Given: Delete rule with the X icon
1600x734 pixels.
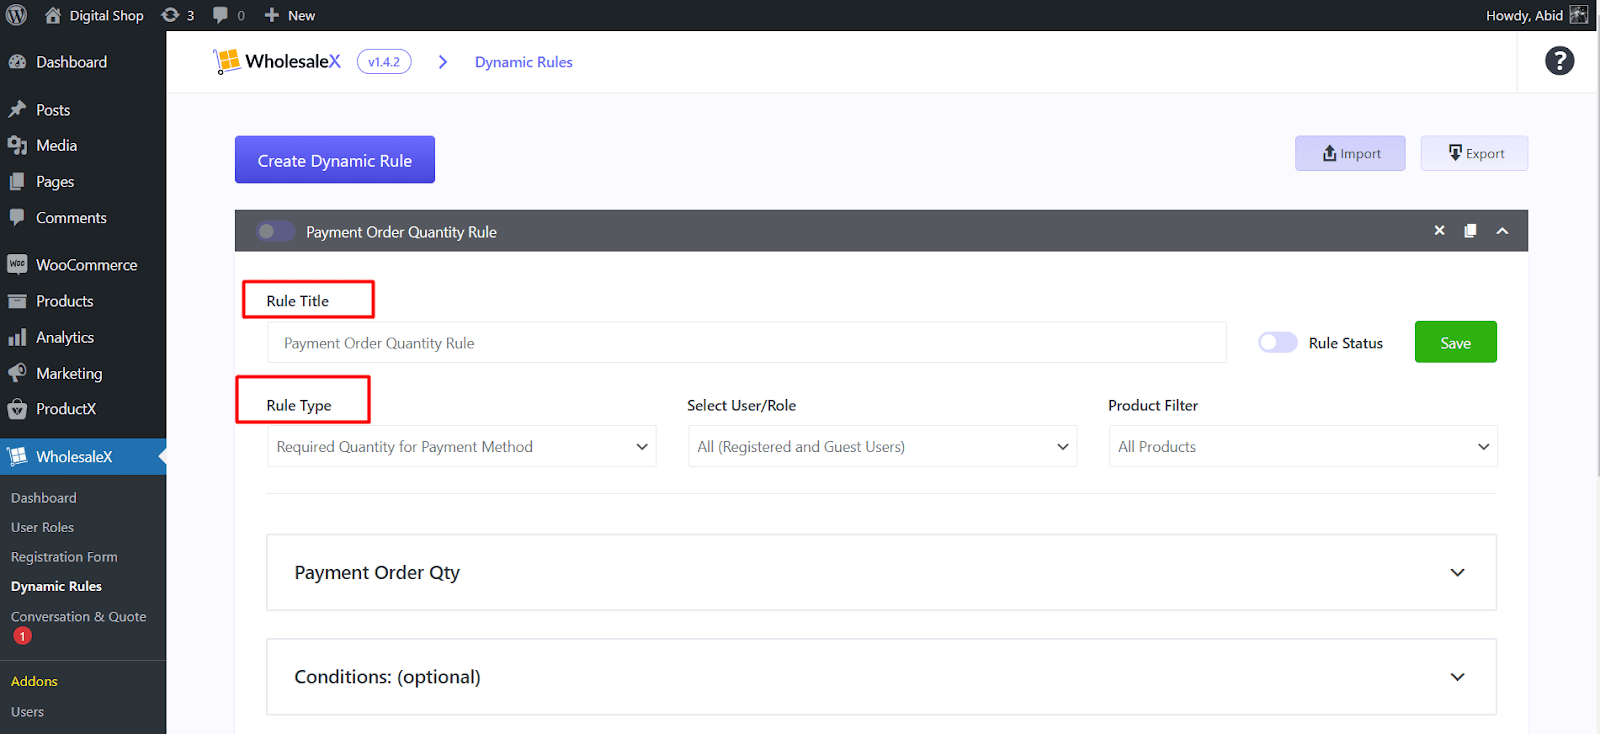Looking at the screenshot, I should coord(1439,230).
